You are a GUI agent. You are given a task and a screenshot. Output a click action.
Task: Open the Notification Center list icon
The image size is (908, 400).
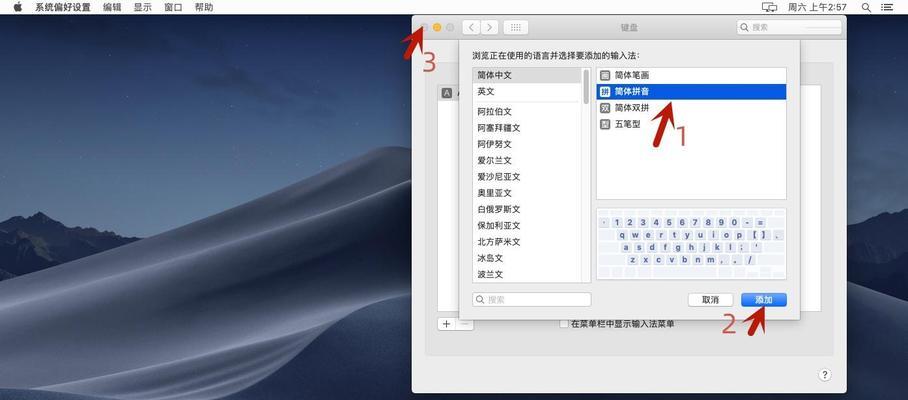[887, 8]
